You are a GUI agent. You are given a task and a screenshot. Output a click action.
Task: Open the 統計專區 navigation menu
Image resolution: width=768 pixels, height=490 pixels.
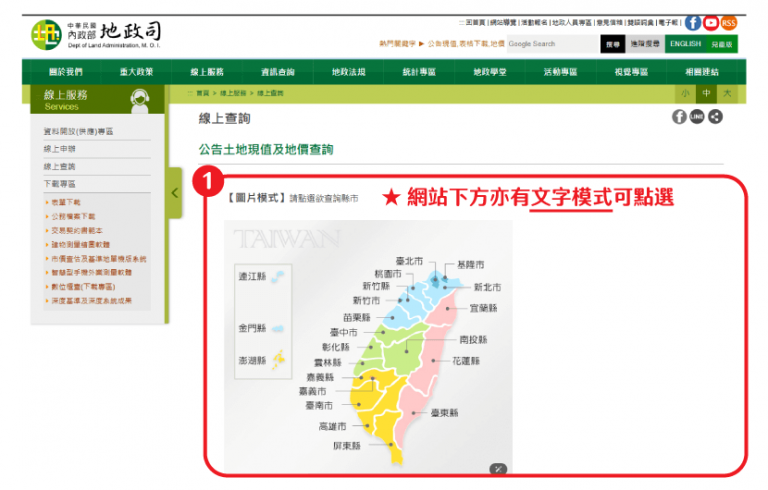pos(419,72)
